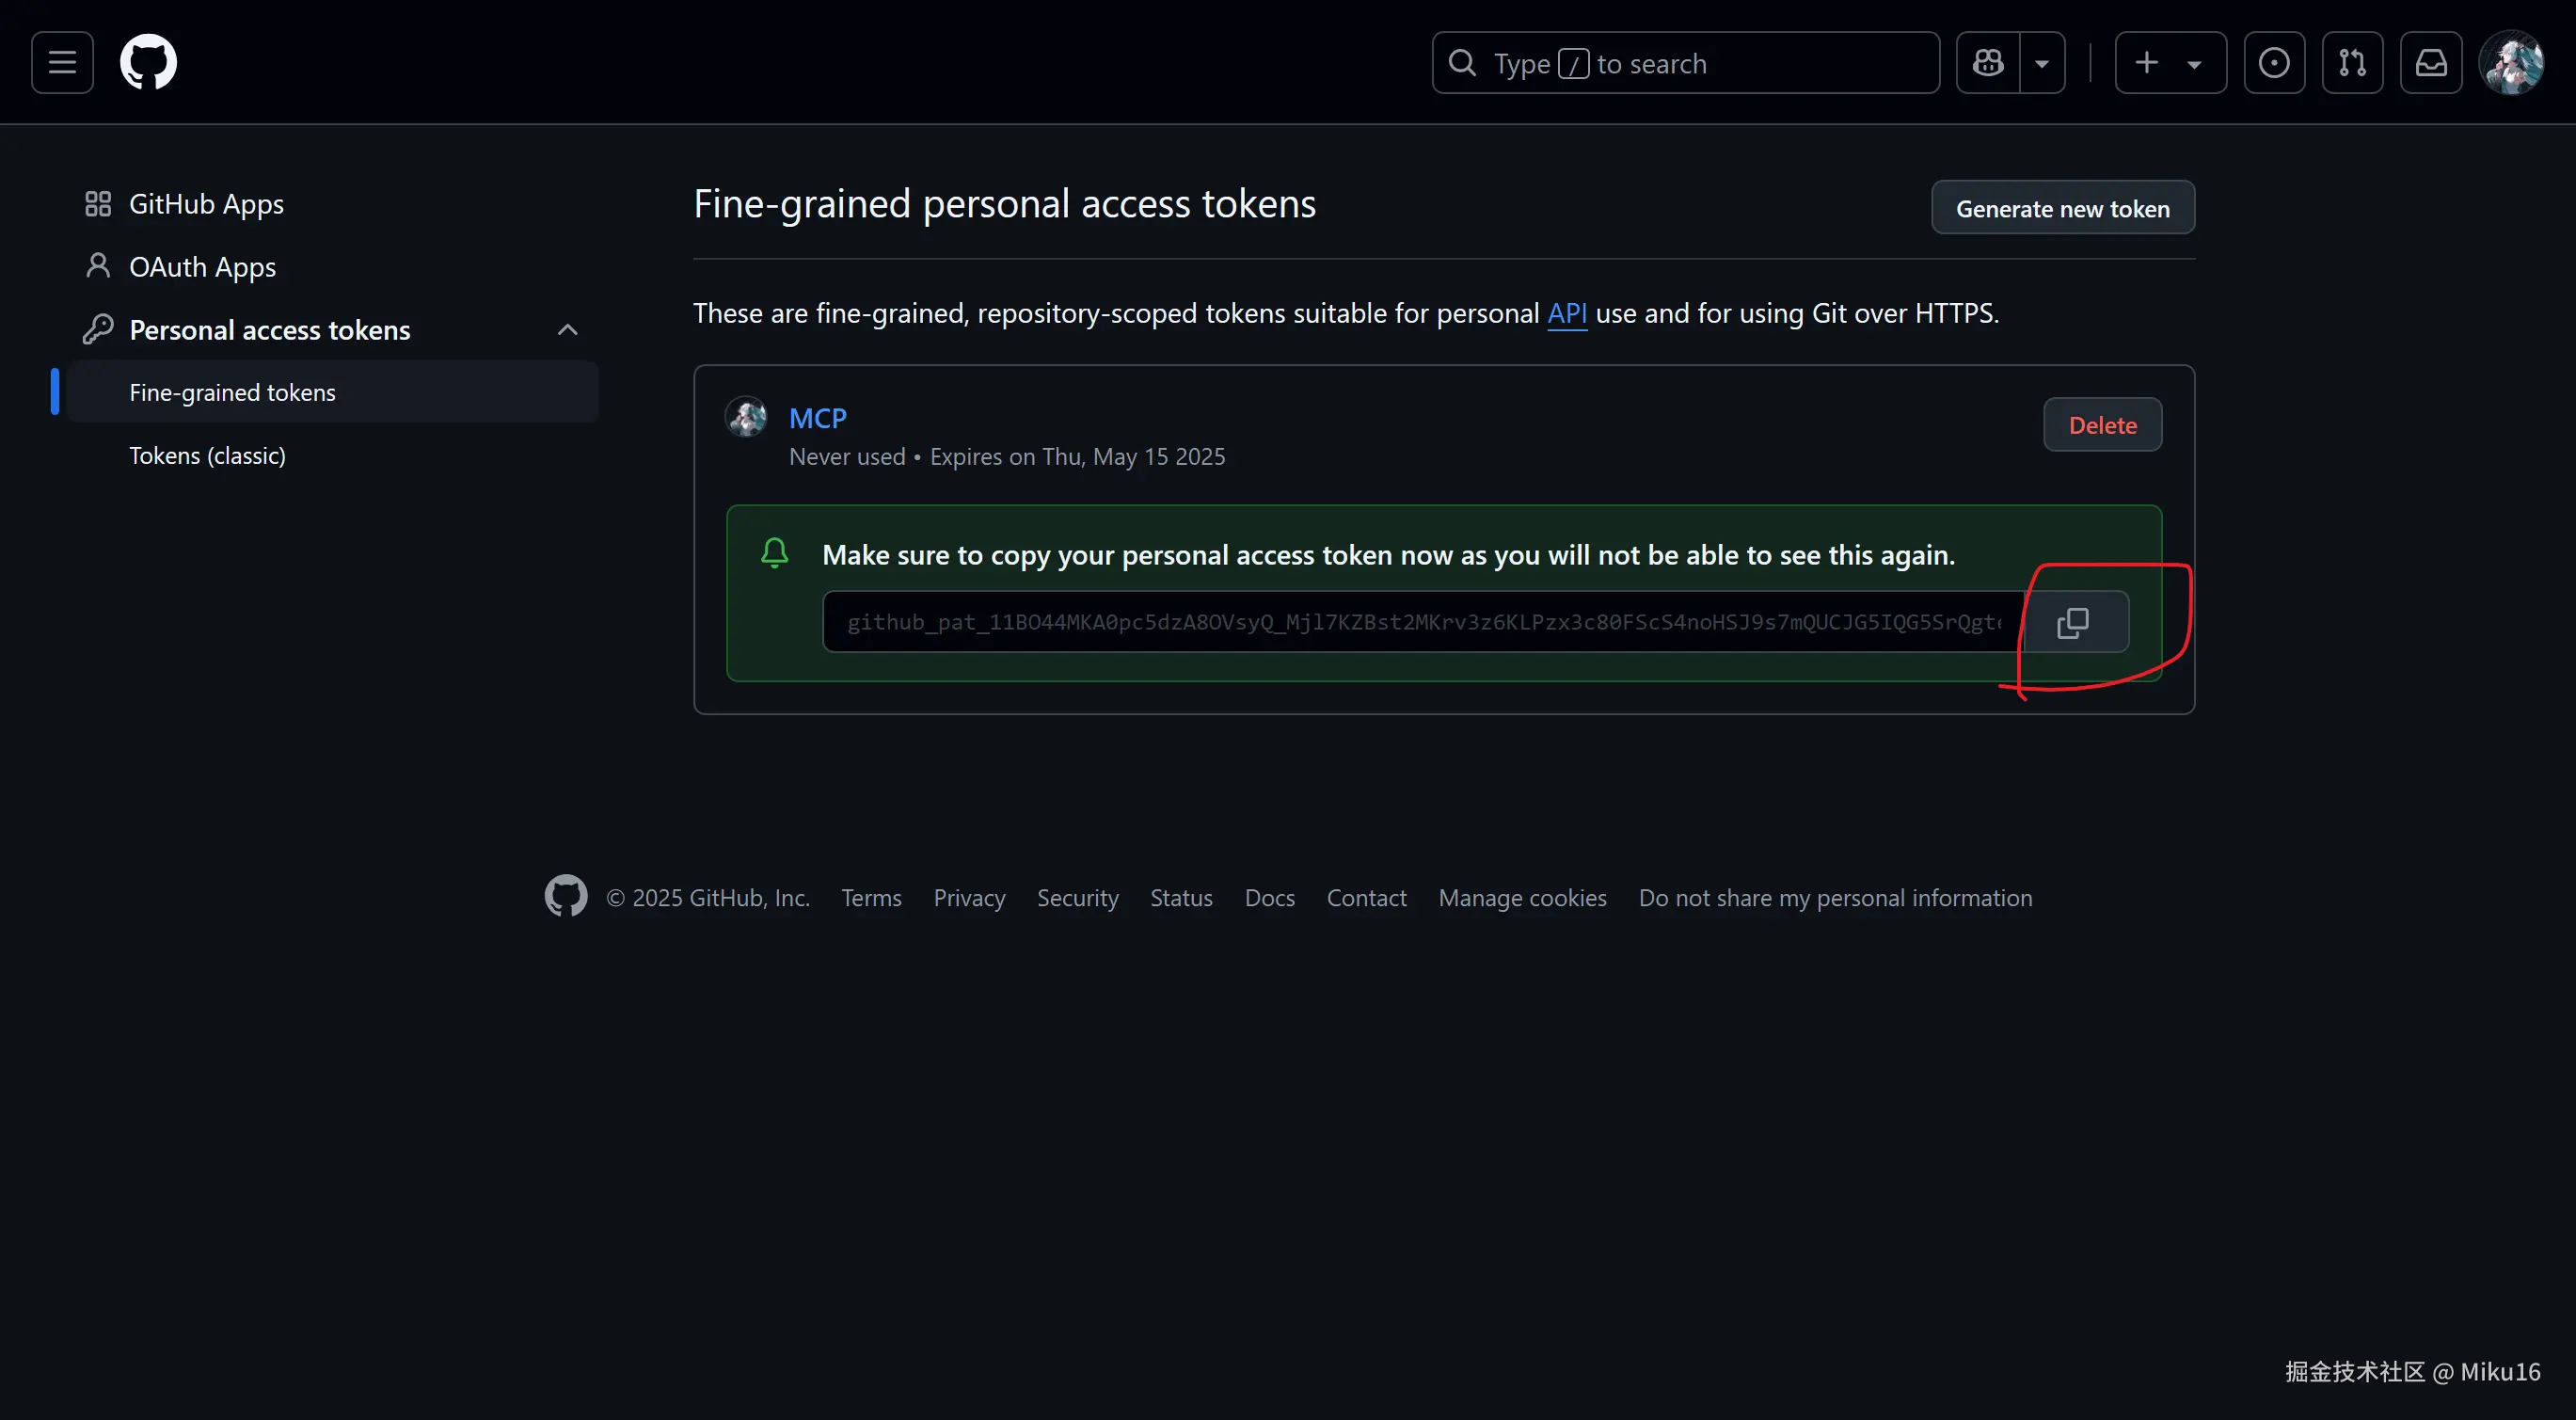Open the plus create-new menu
The width and height of the screenshot is (2576, 1420).
(2170, 62)
